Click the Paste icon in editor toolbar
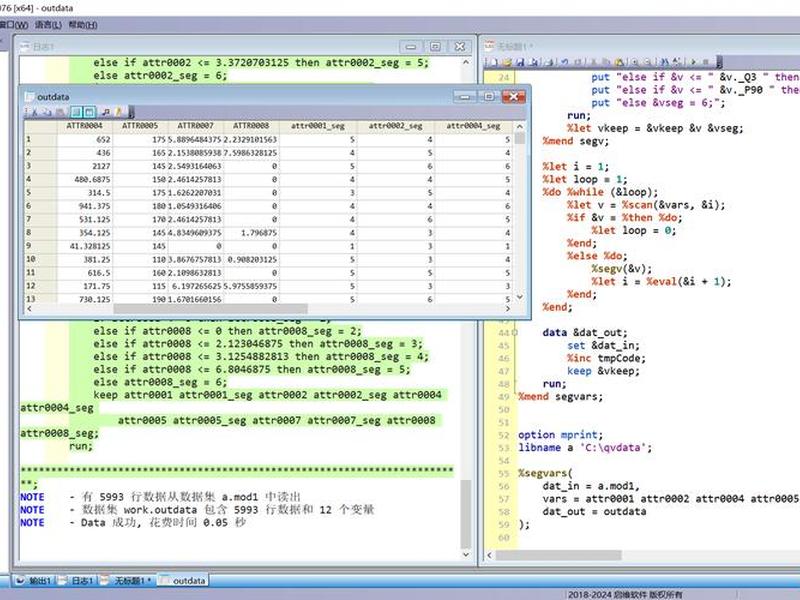Screen dimensions: 800x600 tap(619, 62)
